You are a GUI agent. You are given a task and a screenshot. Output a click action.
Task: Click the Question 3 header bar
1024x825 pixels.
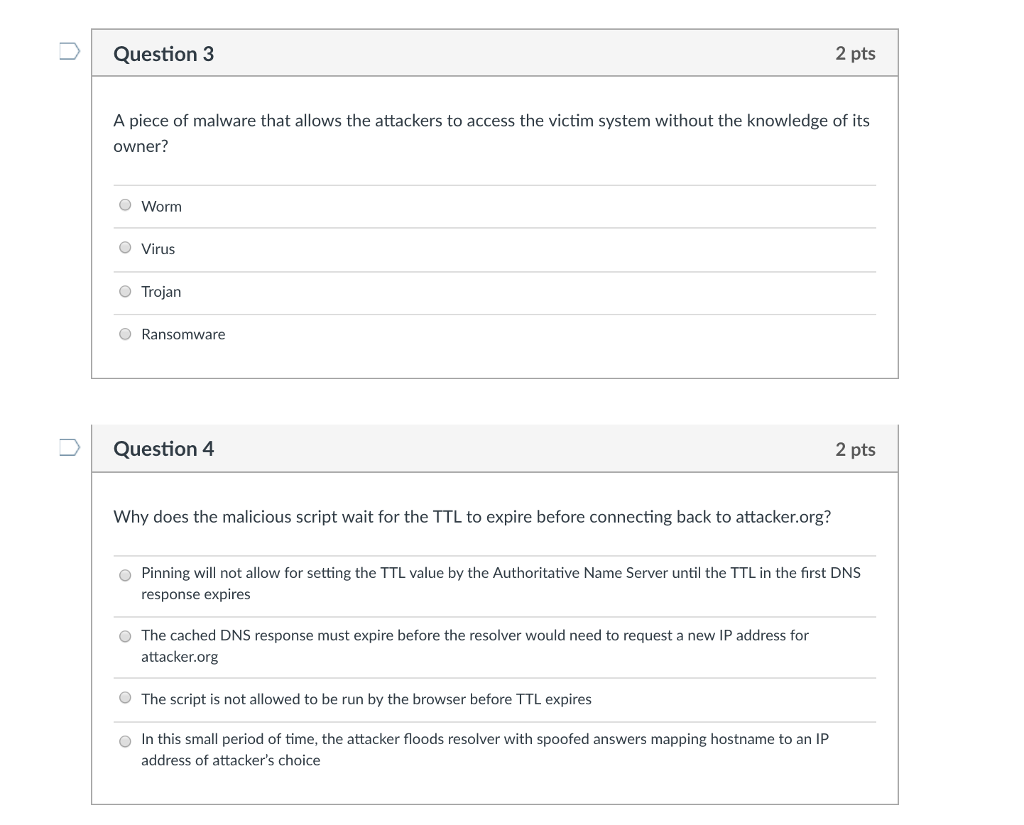(x=494, y=54)
